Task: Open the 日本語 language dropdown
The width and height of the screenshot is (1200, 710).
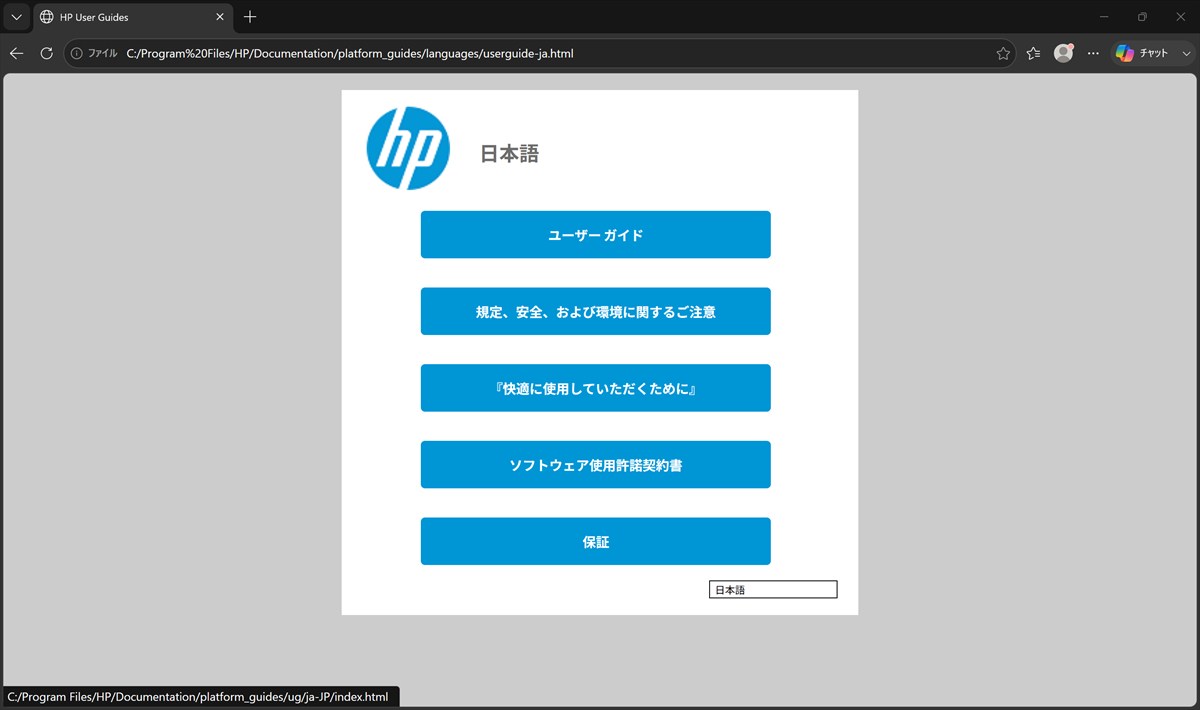Action: tap(773, 590)
